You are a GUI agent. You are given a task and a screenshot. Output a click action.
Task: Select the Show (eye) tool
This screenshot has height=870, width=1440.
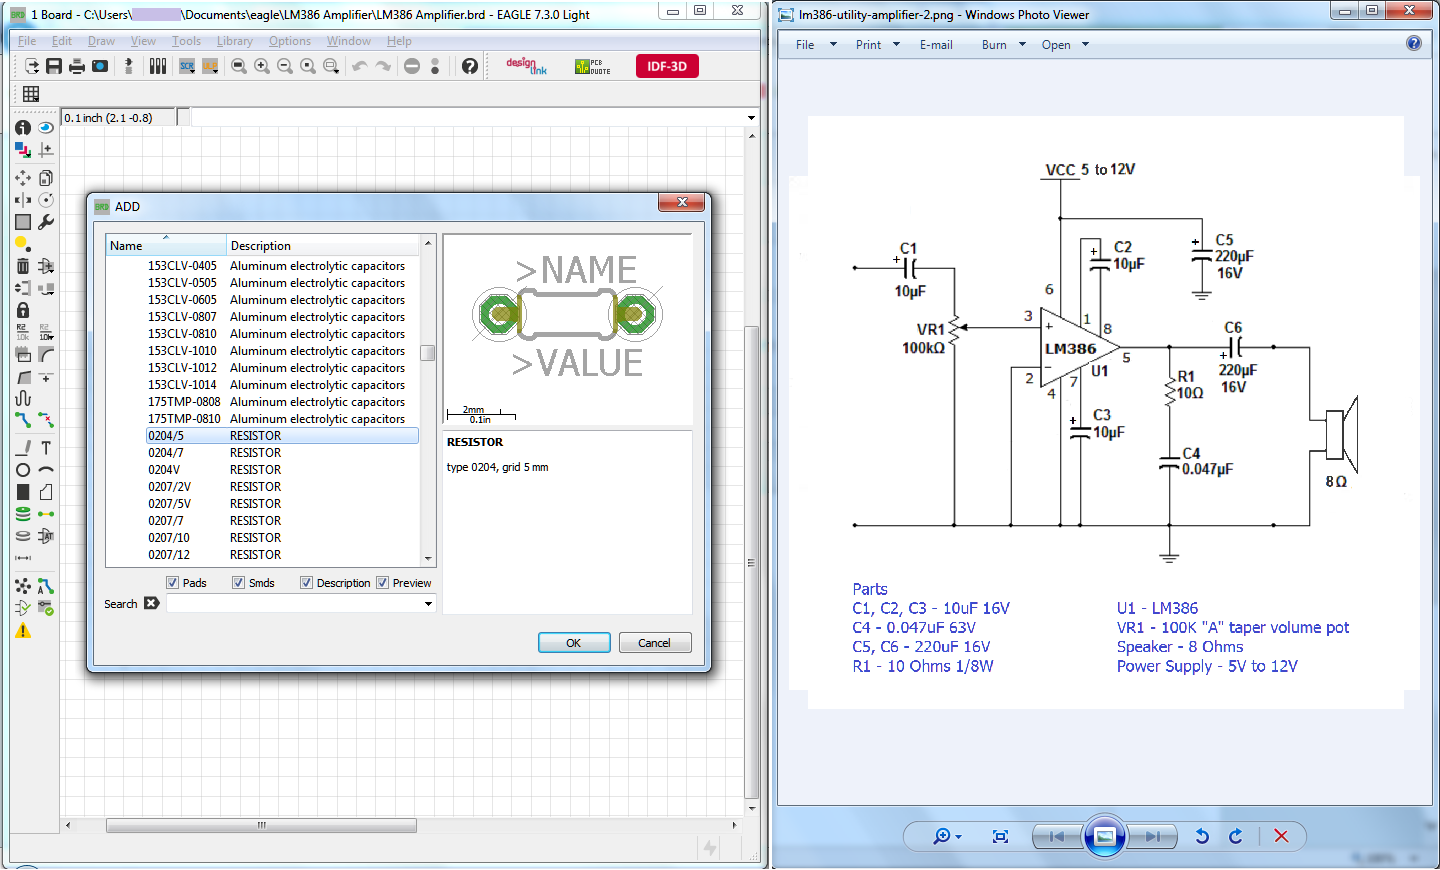46,127
